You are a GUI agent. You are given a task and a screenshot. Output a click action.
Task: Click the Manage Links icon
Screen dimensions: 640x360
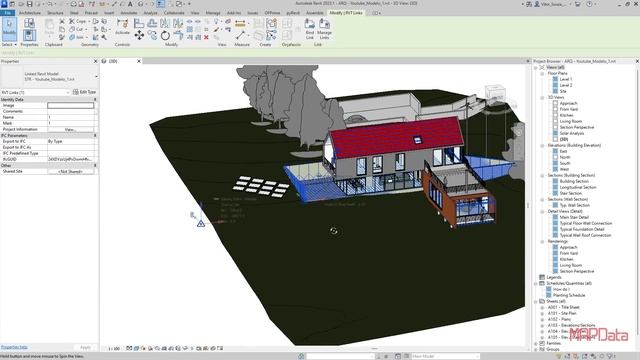[x=324, y=29]
